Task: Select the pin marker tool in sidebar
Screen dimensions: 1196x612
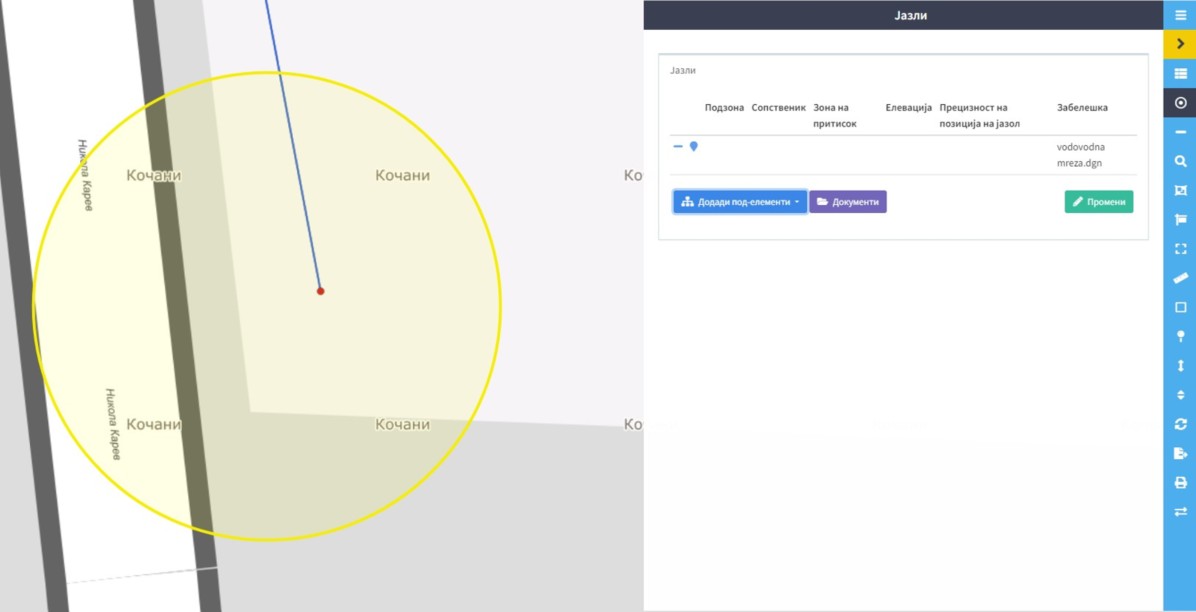Action: 1180,337
